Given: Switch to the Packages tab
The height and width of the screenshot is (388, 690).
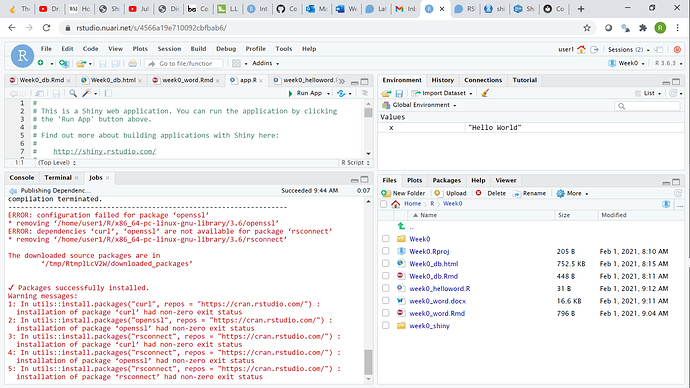Looking at the screenshot, I should coord(446,180).
